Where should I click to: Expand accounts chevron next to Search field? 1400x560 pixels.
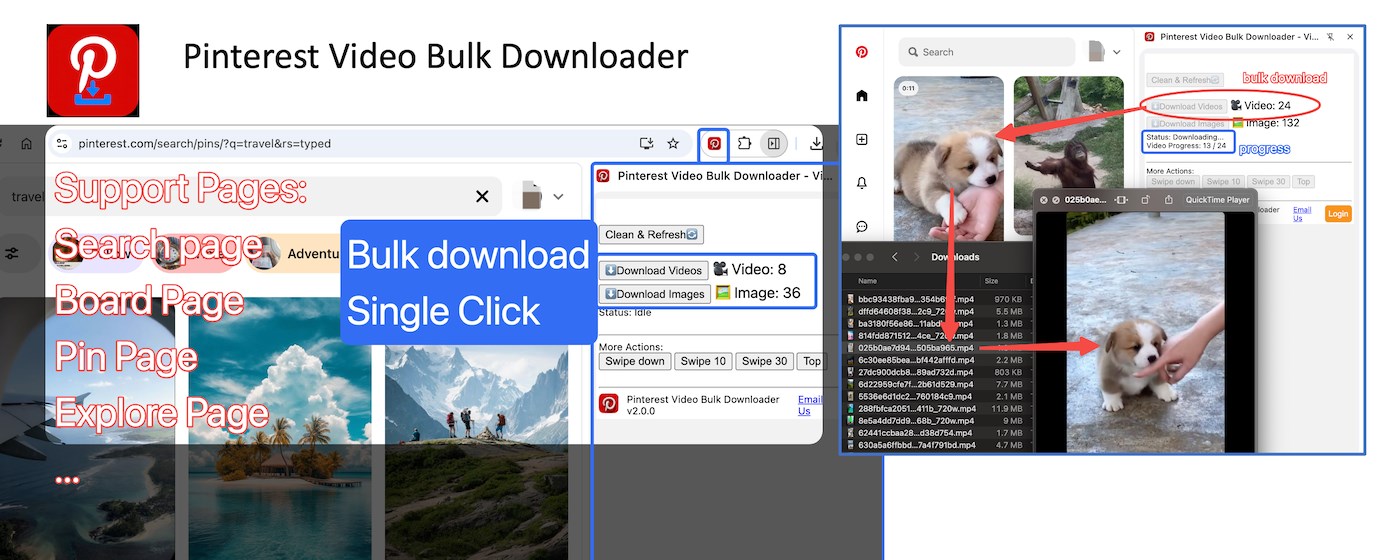pyautogui.click(x=1118, y=52)
